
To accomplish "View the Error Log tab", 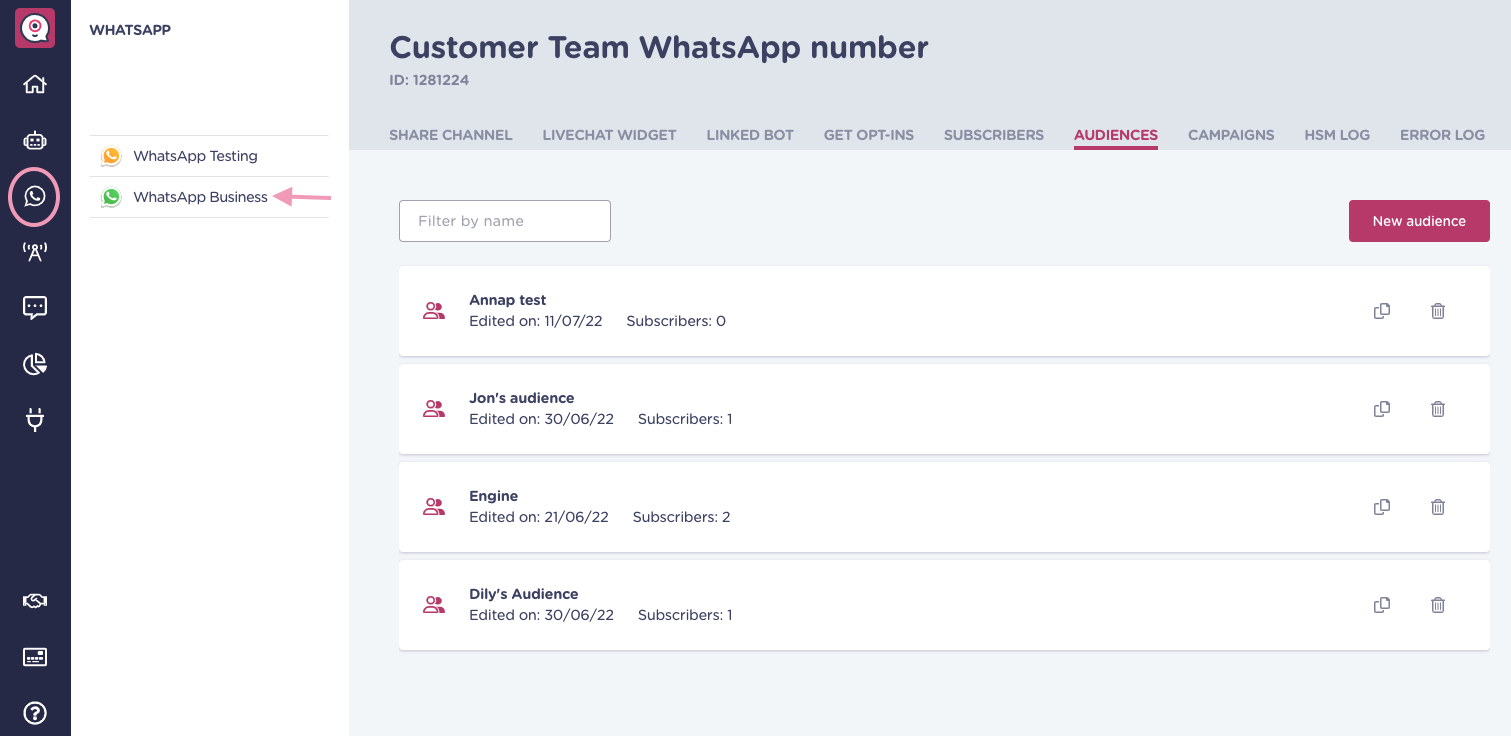I will pyautogui.click(x=1442, y=135).
